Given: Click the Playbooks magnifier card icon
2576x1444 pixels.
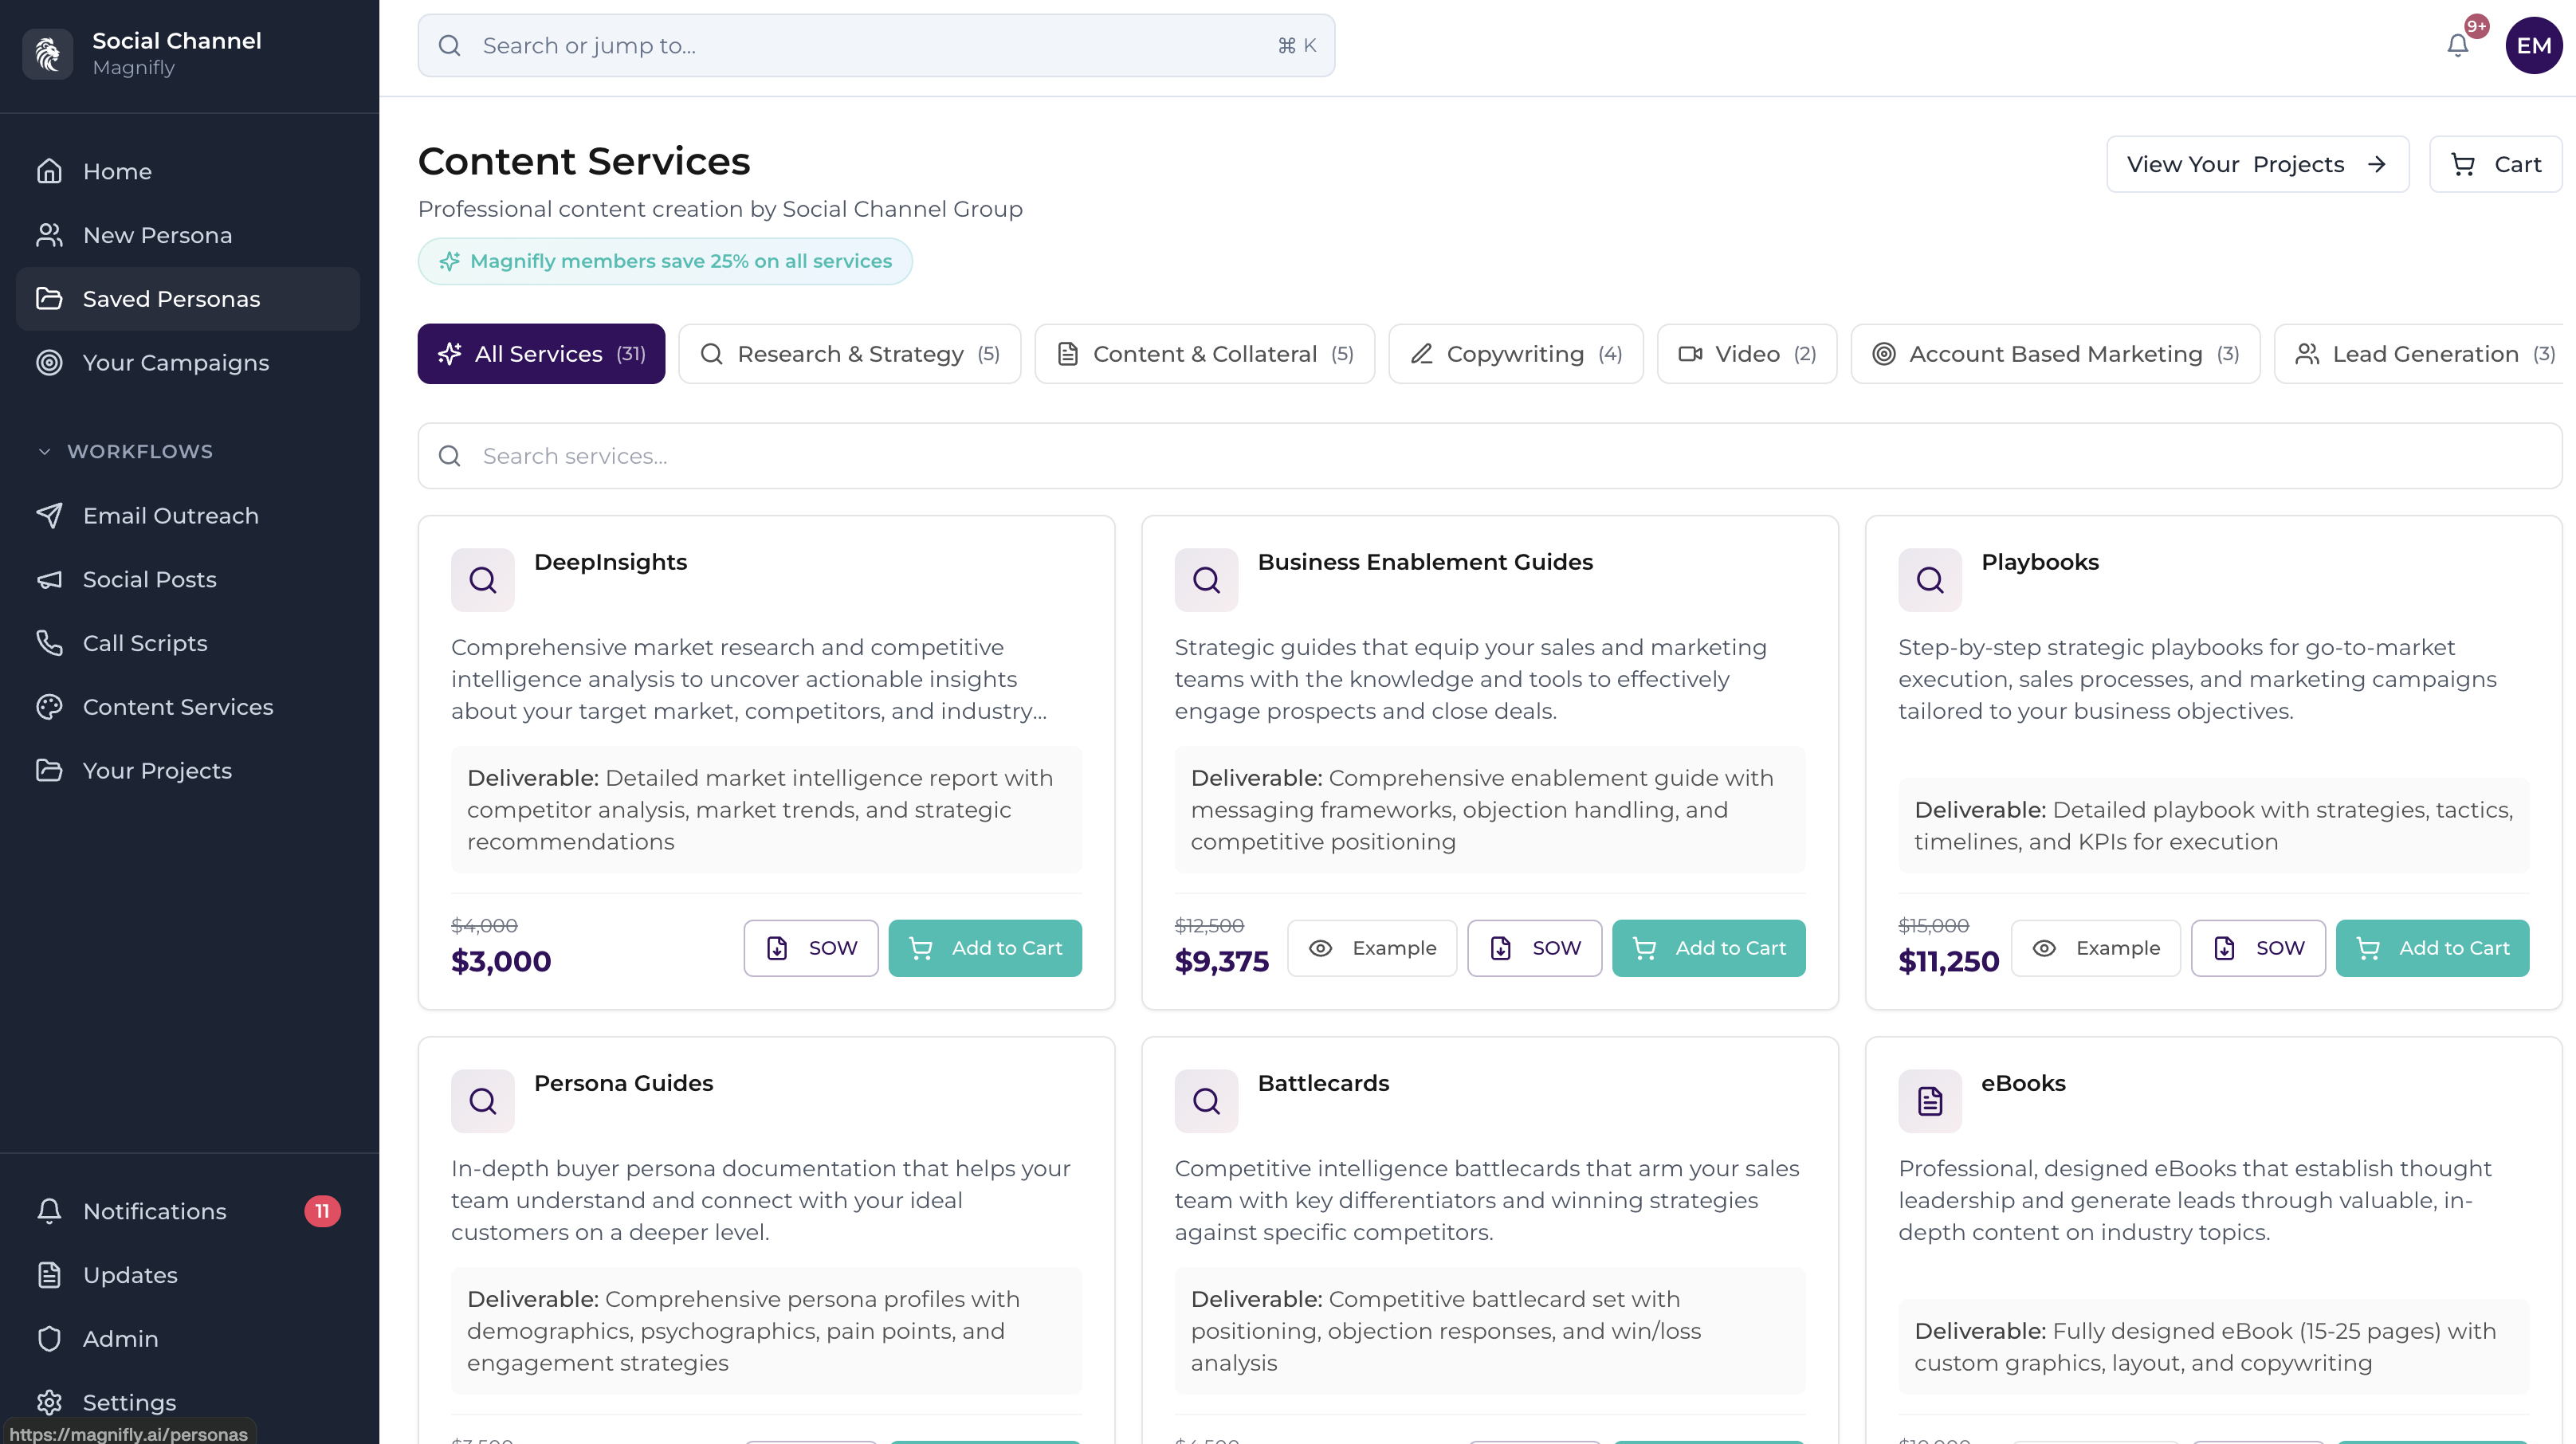Looking at the screenshot, I should click(1929, 580).
